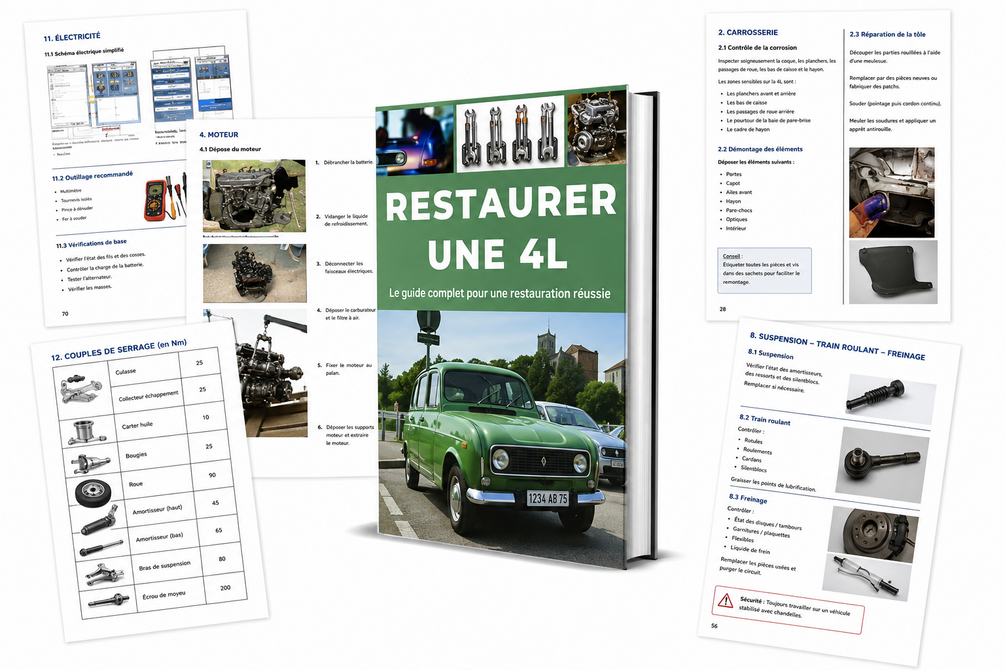Click the black sheet metal part photo
The width and height of the screenshot is (1005, 670).
pyautogui.click(x=893, y=272)
